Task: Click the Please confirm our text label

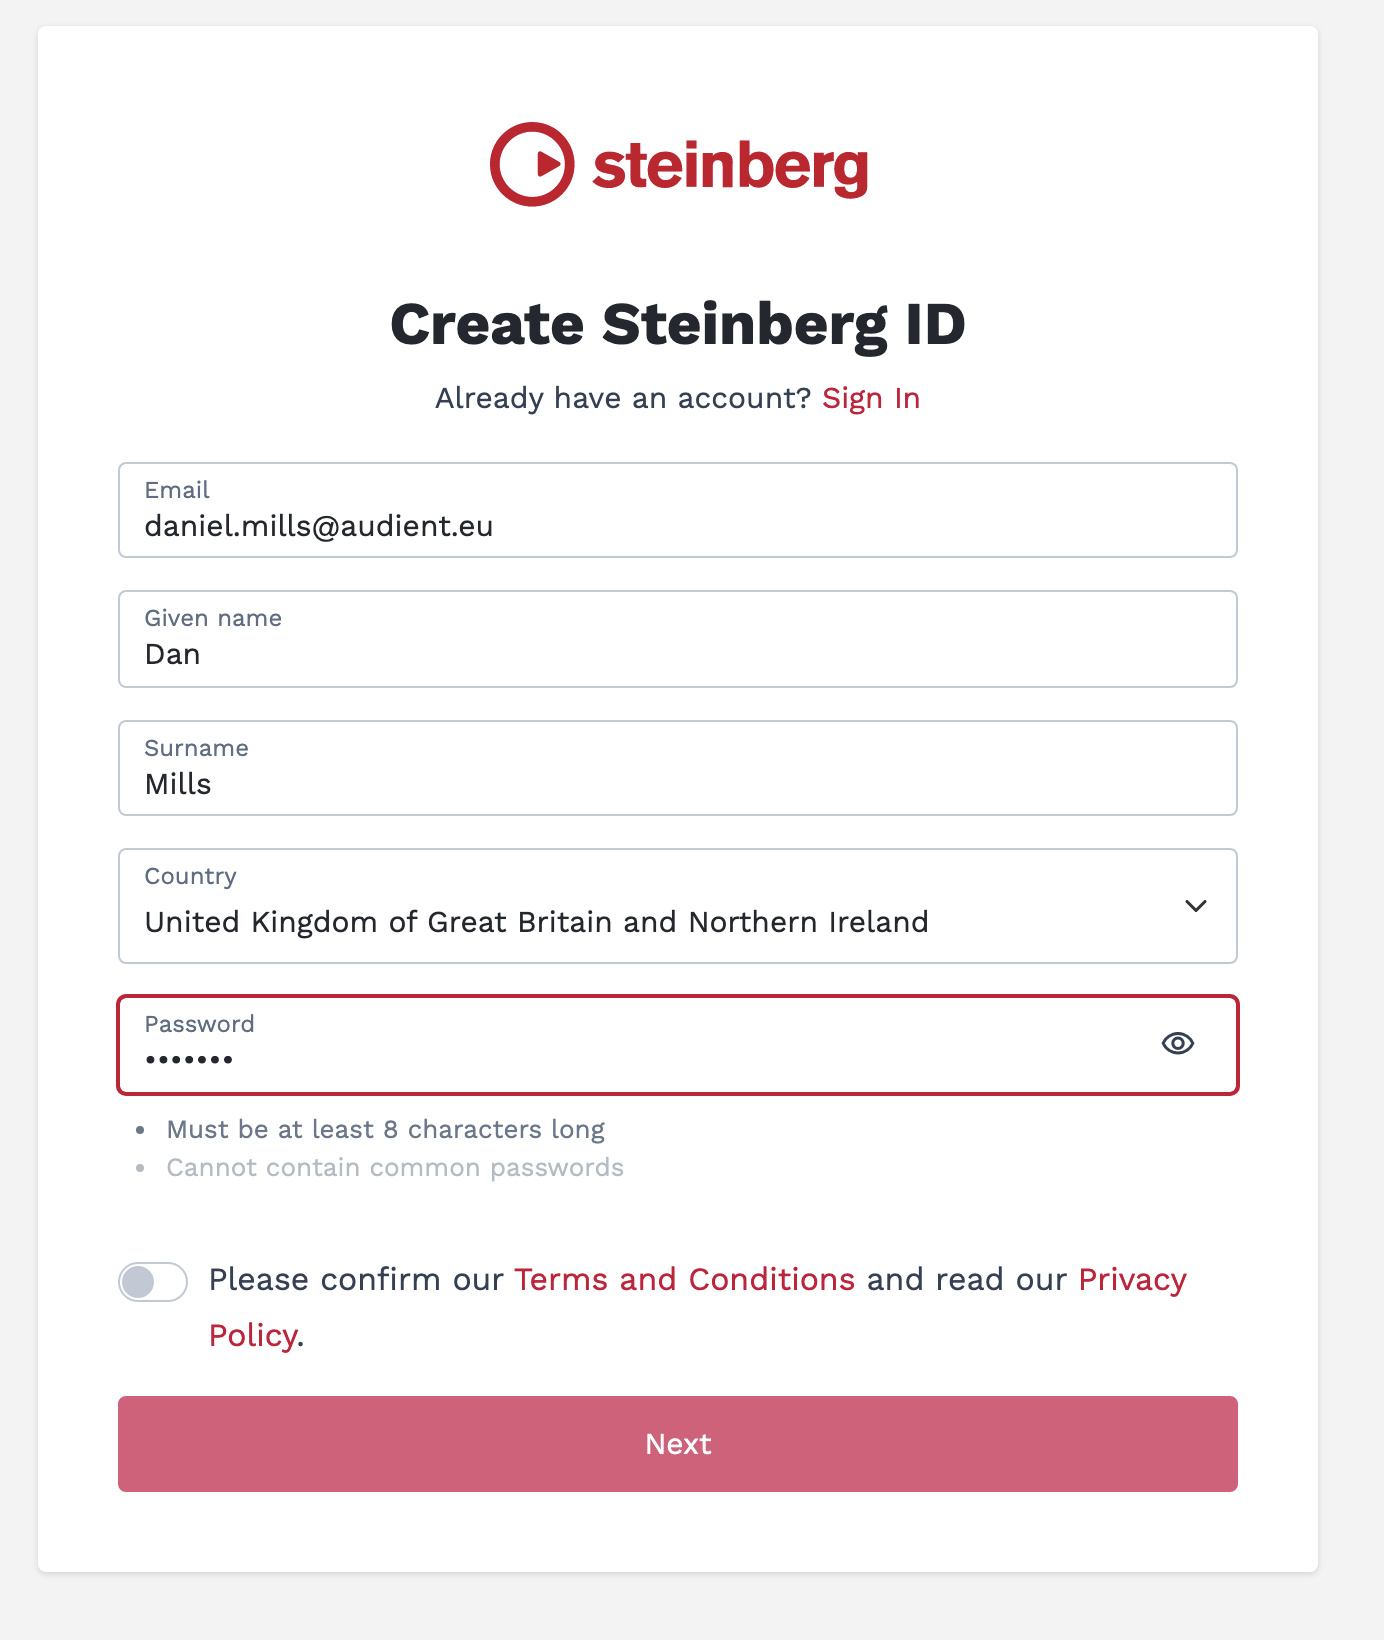Action: click(356, 1280)
